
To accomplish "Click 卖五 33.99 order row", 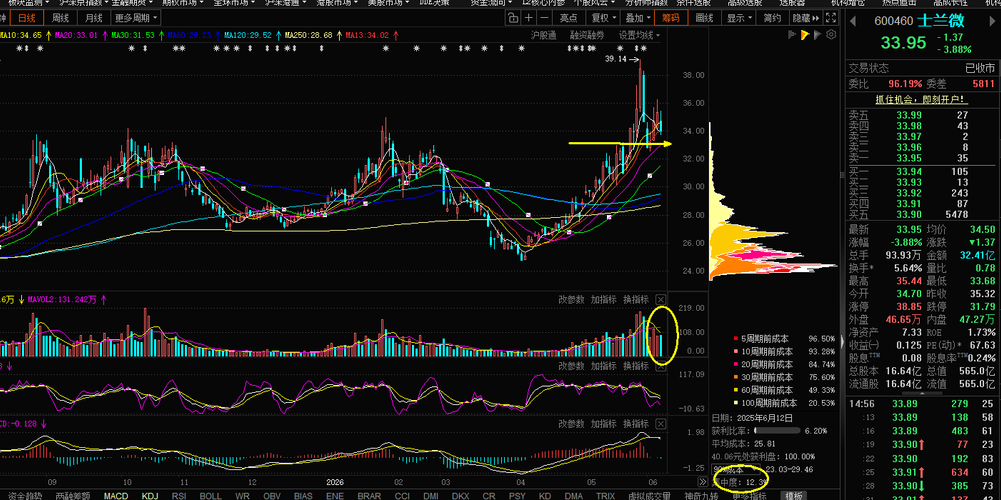I will coord(921,115).
